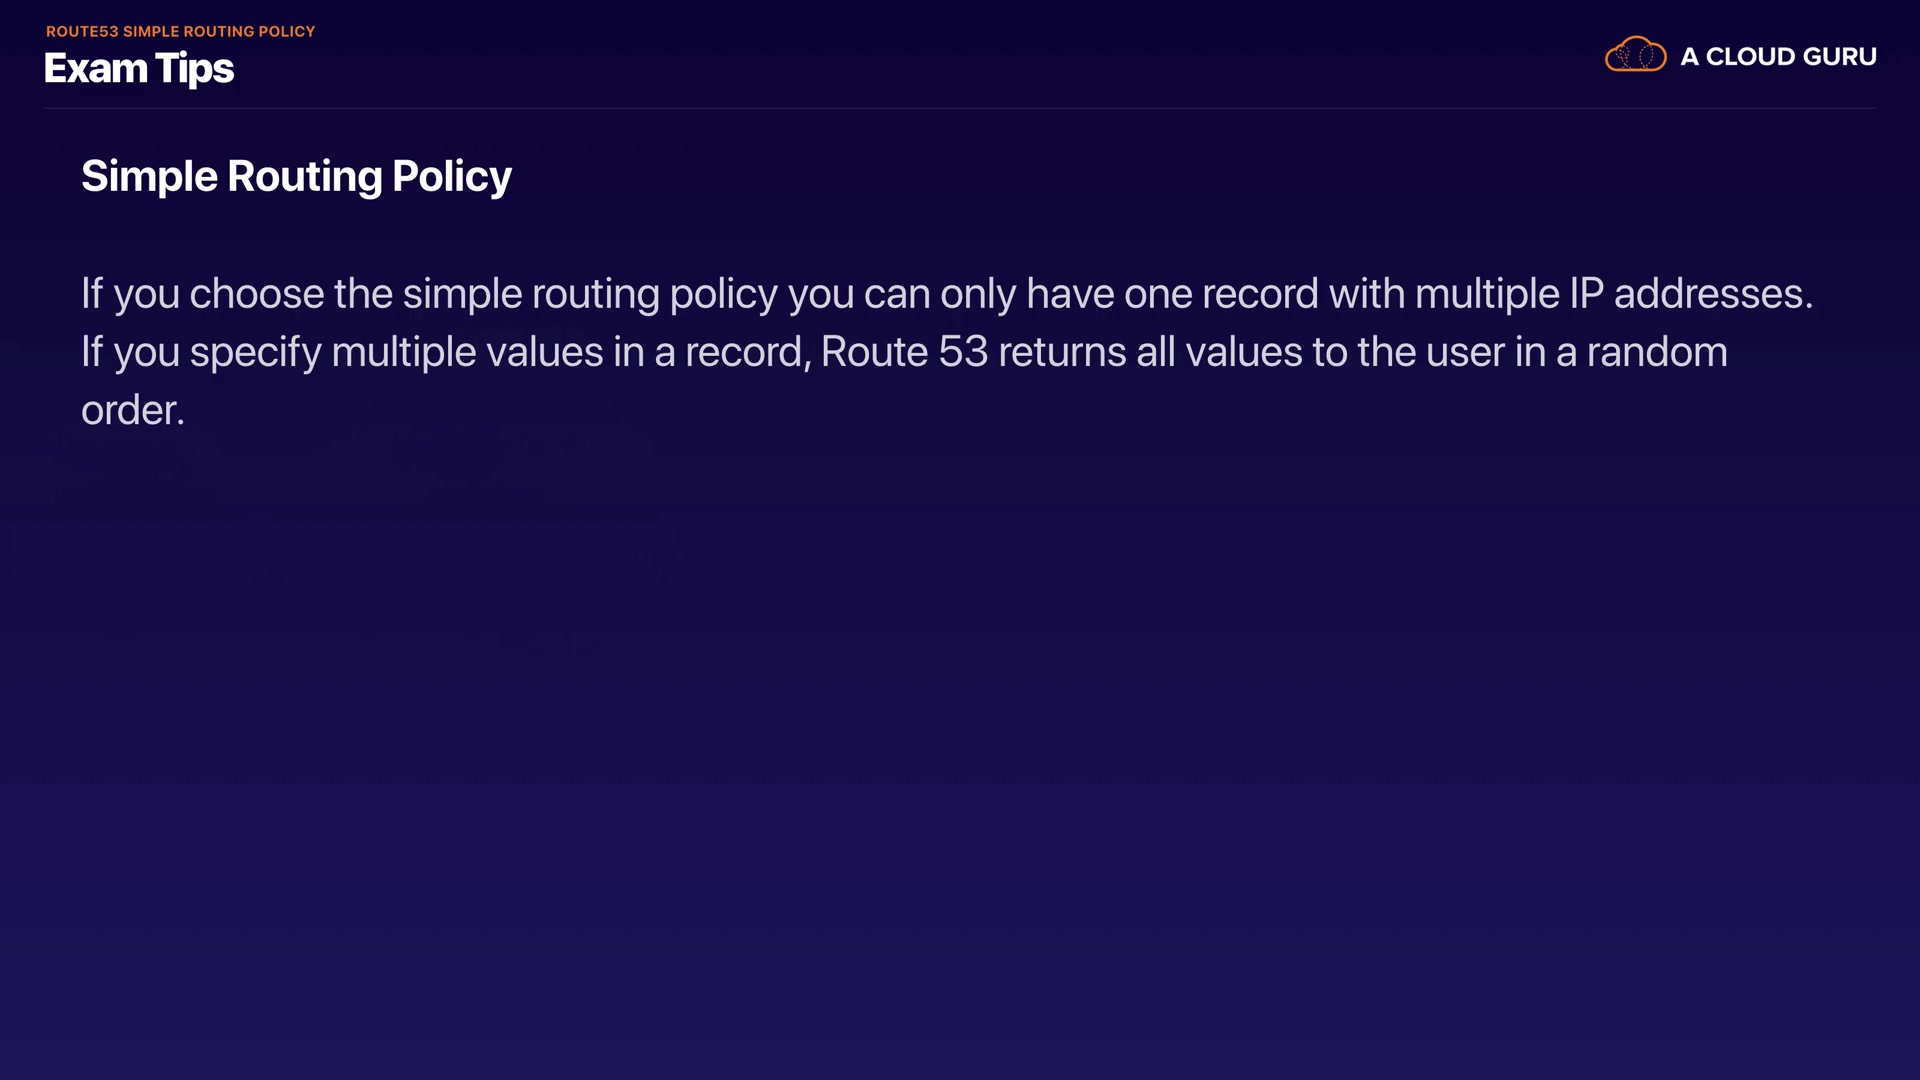Click the word "GURU" in the logo text
Screen dimensions: 1920x1080
(1840, 57)
